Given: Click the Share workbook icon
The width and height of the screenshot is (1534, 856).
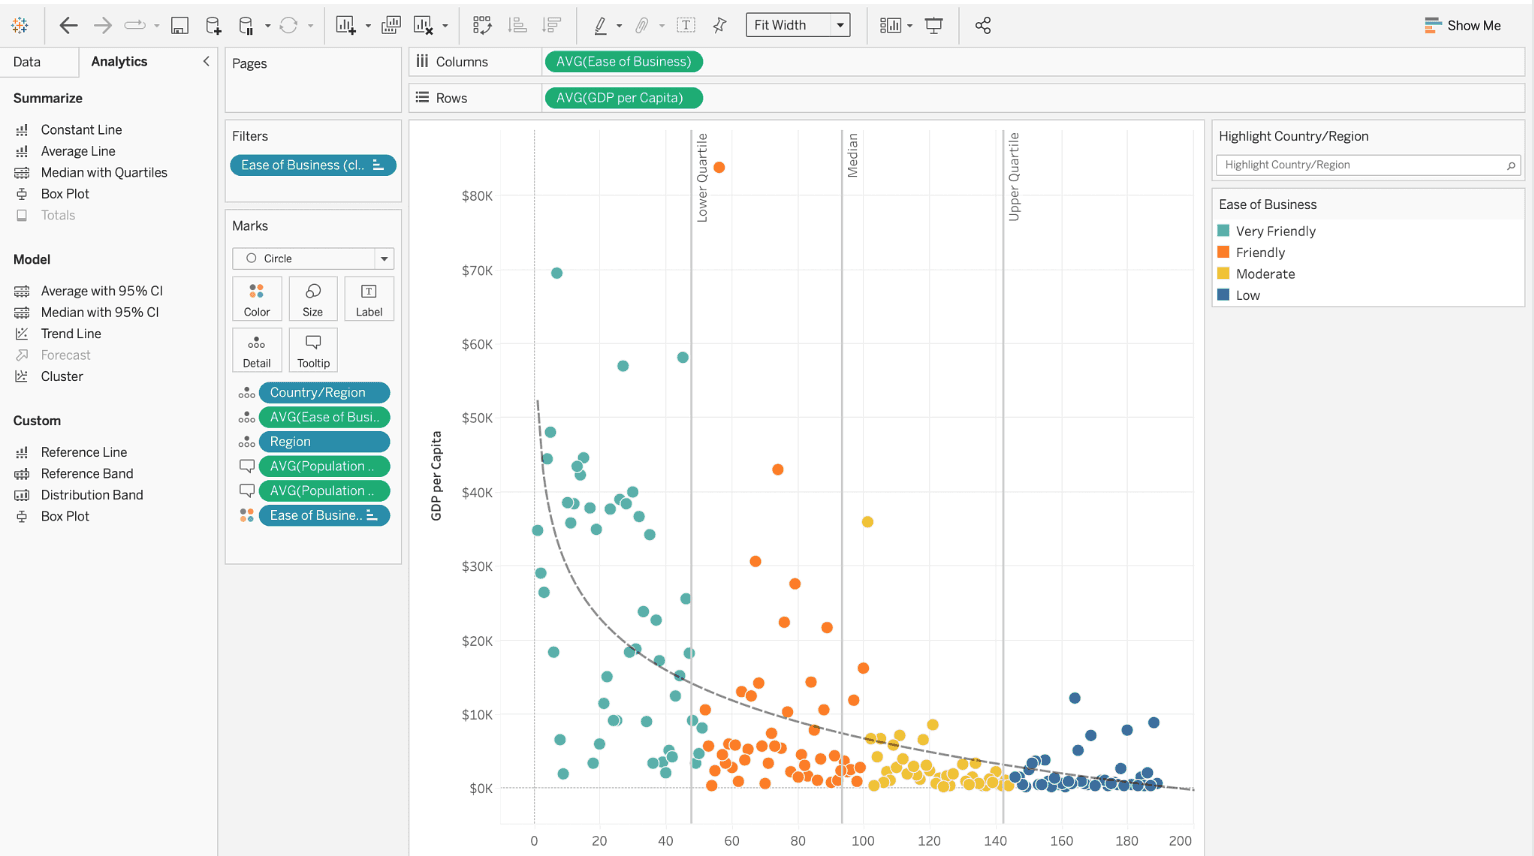Looking at the screenshot, I should pos(983,25).
